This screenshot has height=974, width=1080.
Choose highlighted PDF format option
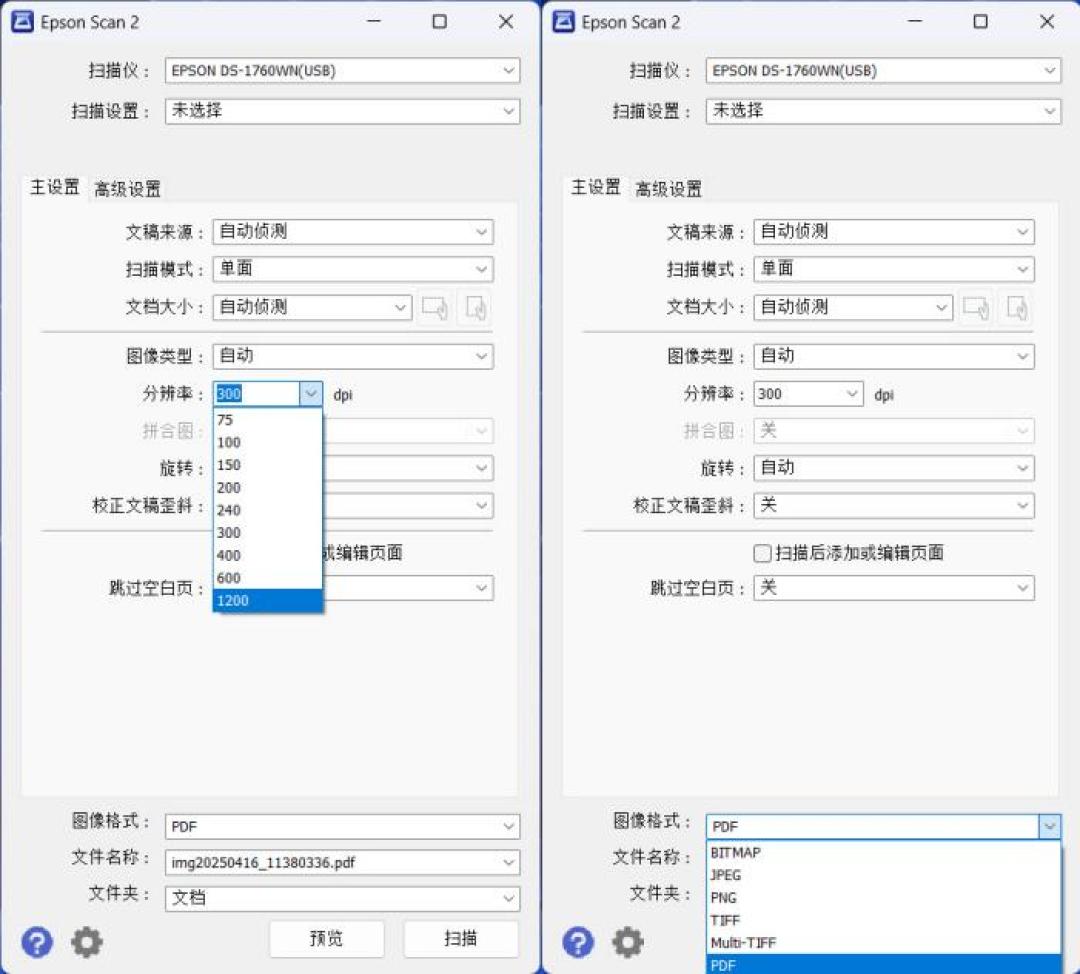(x=884, y=965)
